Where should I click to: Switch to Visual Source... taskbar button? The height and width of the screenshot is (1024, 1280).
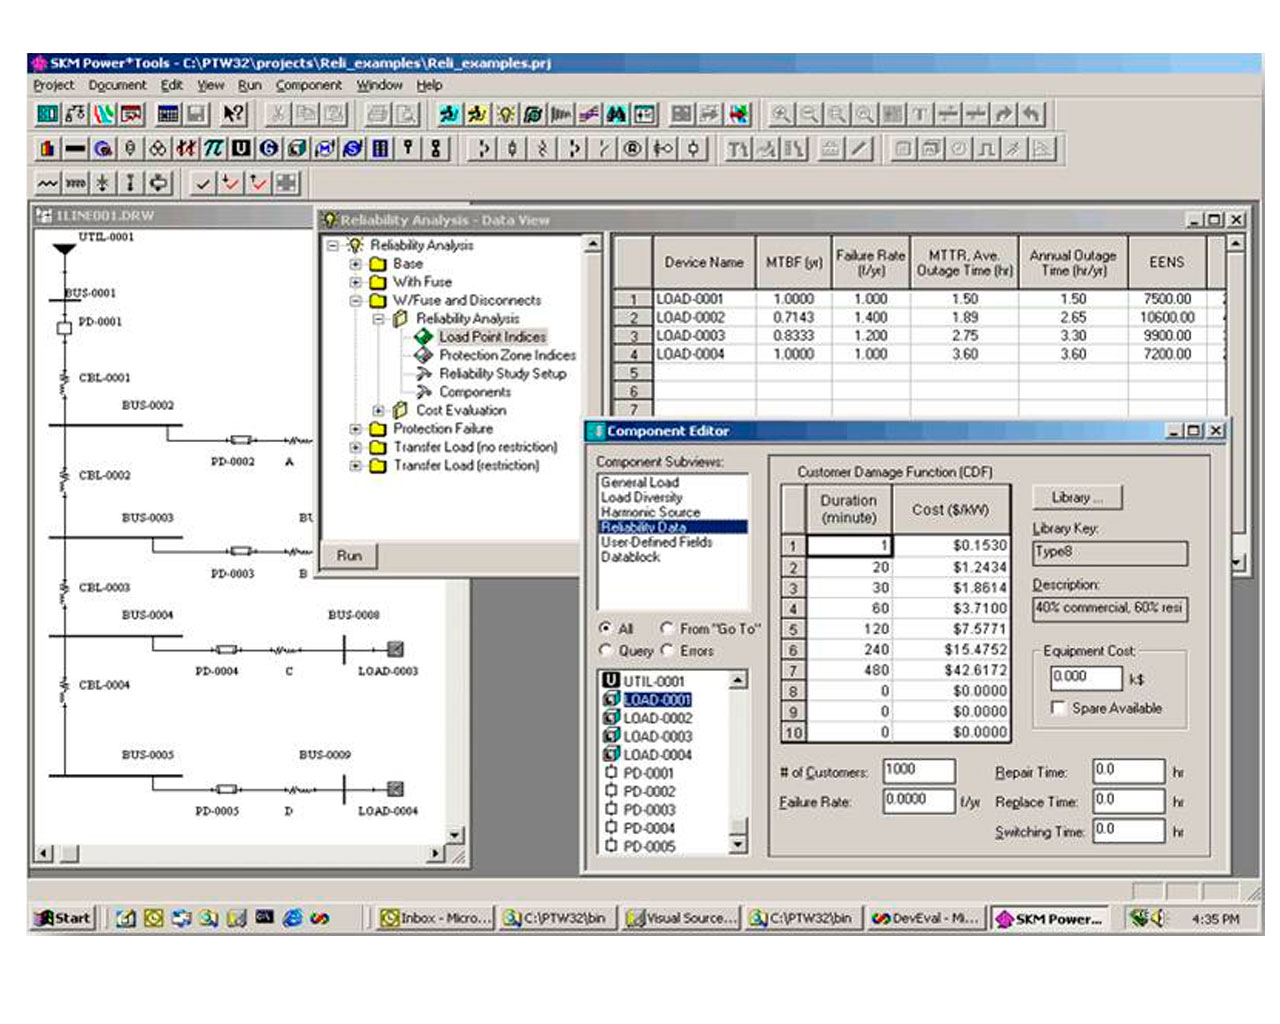coord(681,917)
